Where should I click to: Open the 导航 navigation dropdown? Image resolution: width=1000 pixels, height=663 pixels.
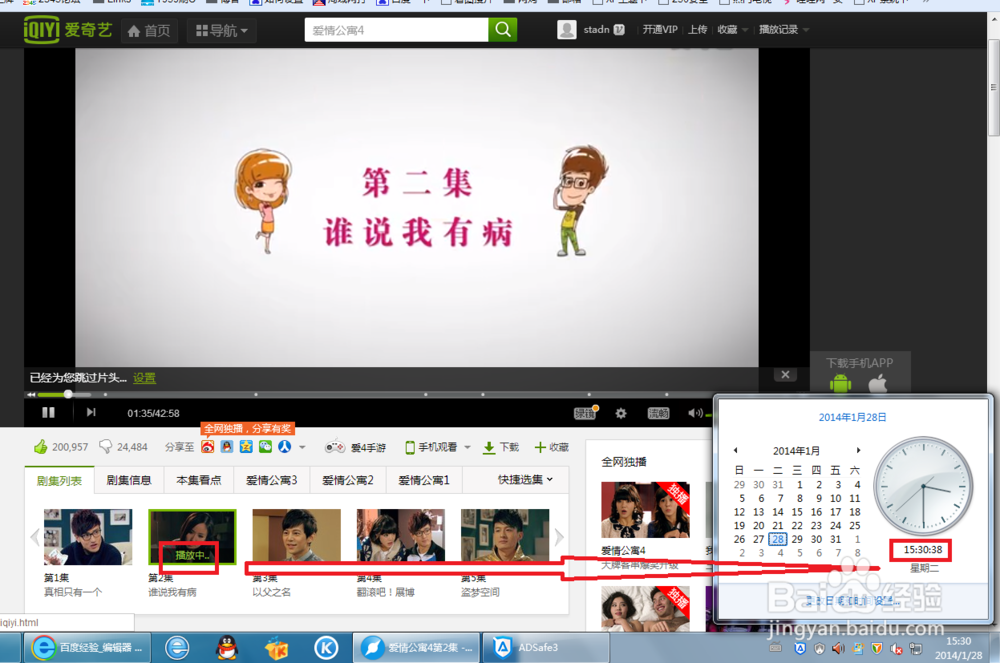coord(221,31)
